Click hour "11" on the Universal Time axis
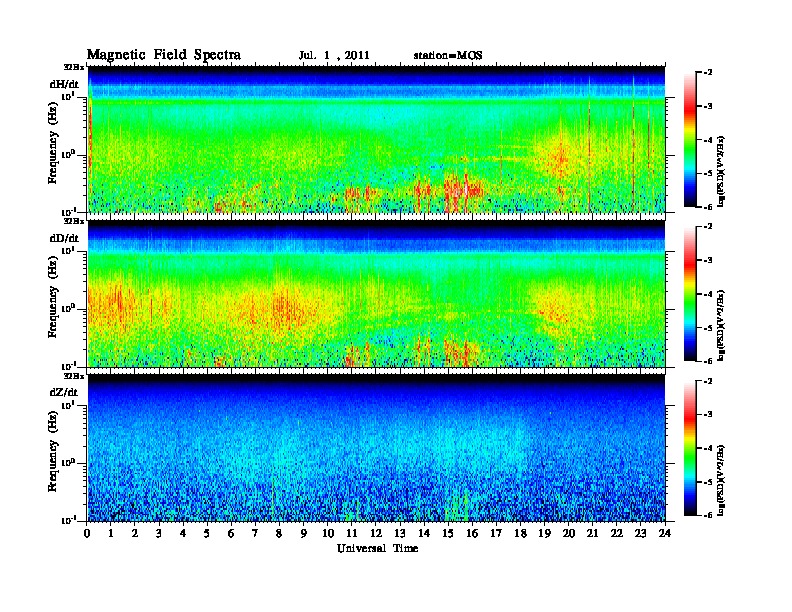 click(x=352, y=533)
